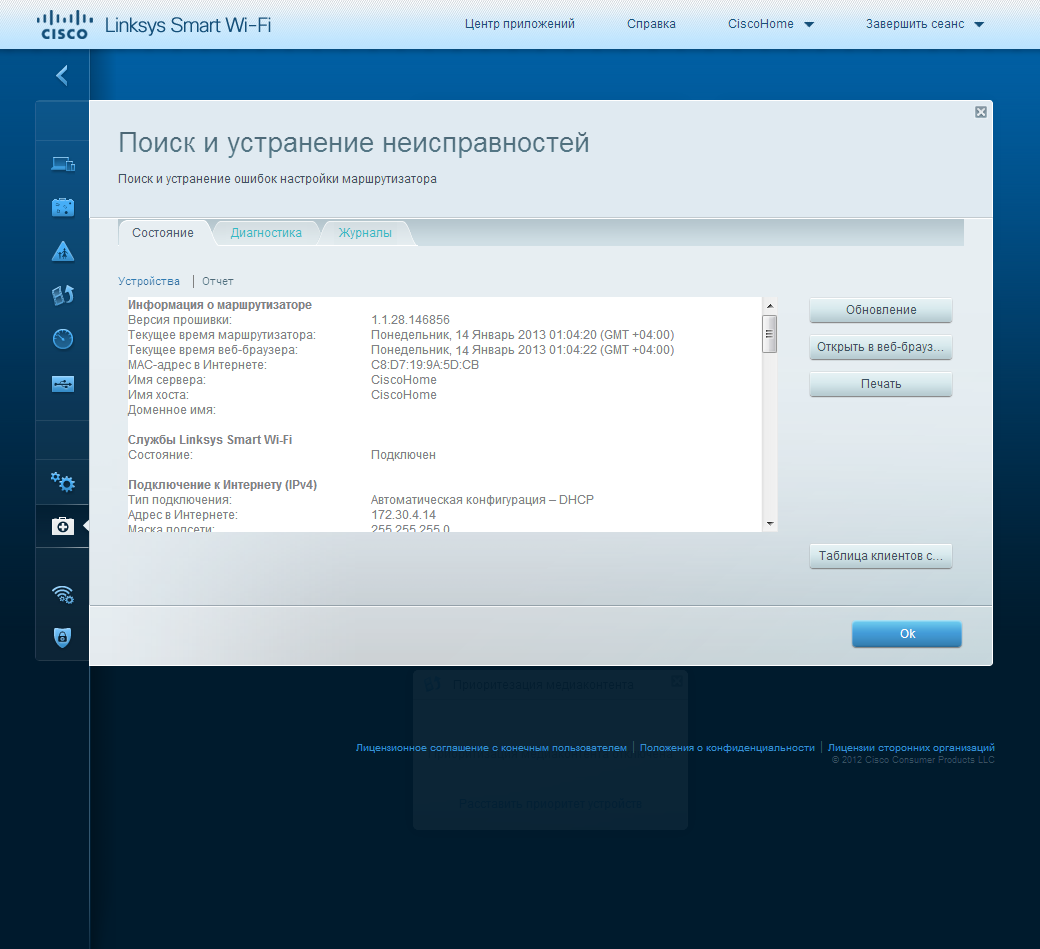This screenshot has height=949, width=1040.
Task: Click the router time ending 01:04:20
Action: click(523, 335)
